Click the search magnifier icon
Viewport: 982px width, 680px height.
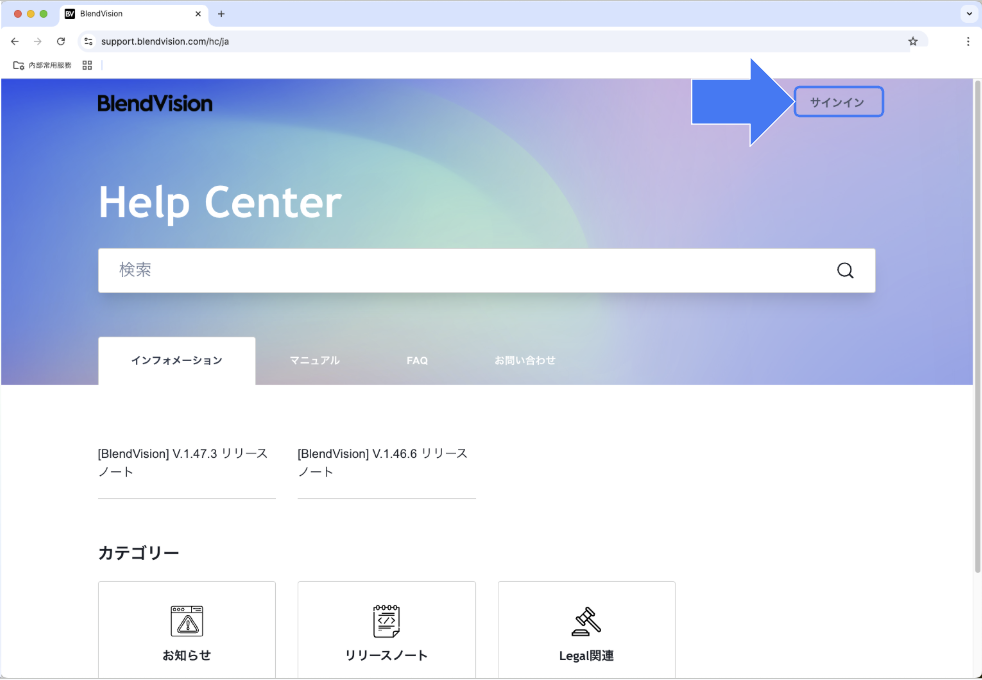[x=845, y=270]
